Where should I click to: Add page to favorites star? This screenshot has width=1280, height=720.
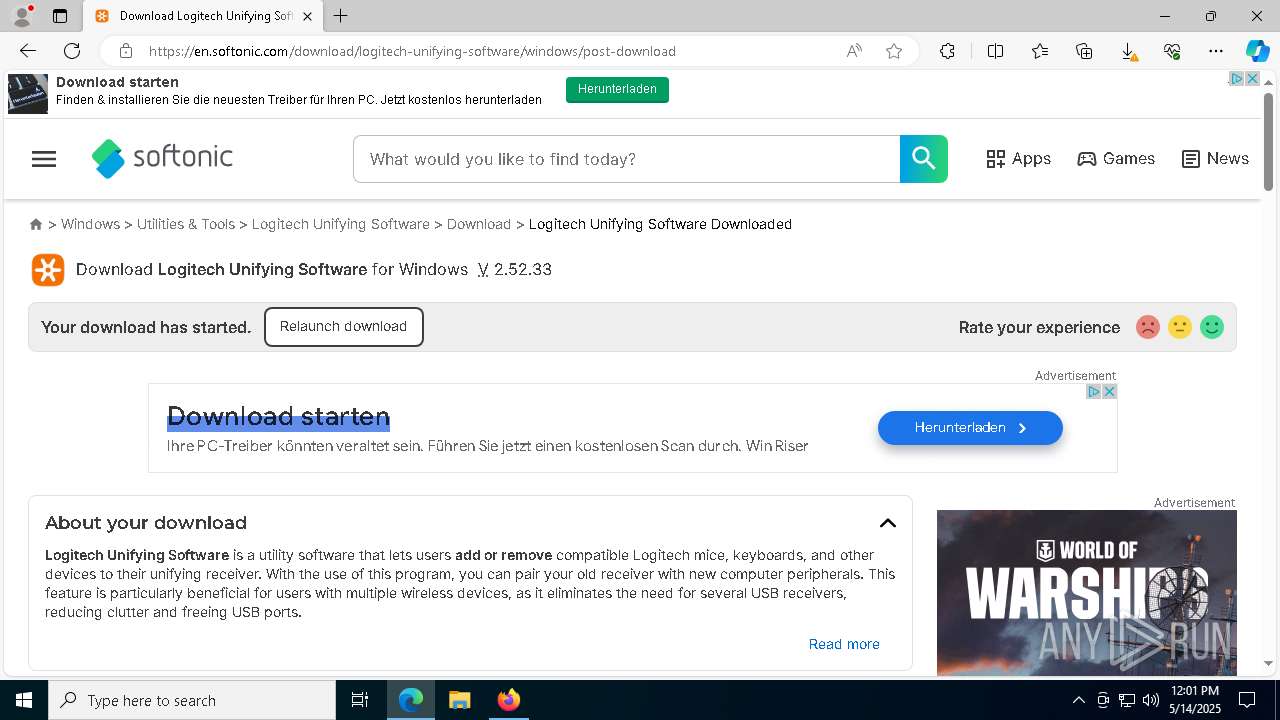point(894,51)
